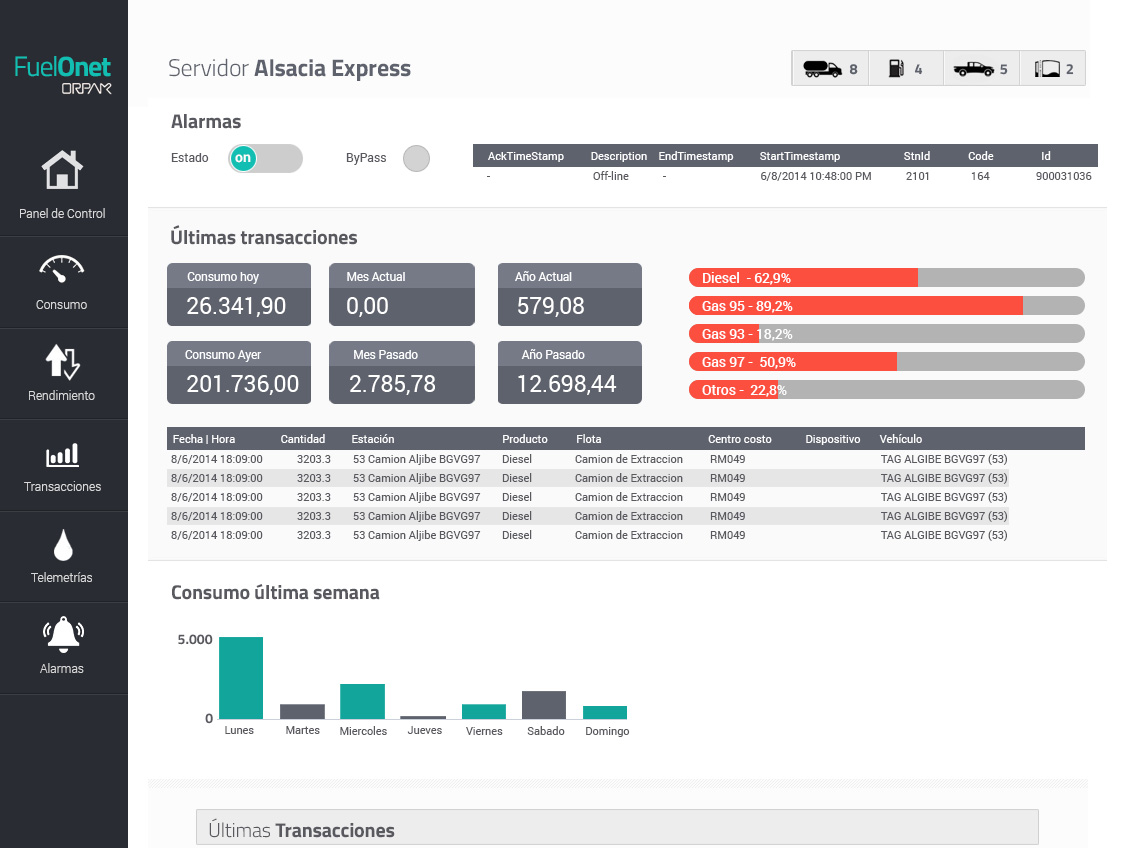Click the Panel de Control house icon
The image size is (1130, 848).
pos(62,170)
